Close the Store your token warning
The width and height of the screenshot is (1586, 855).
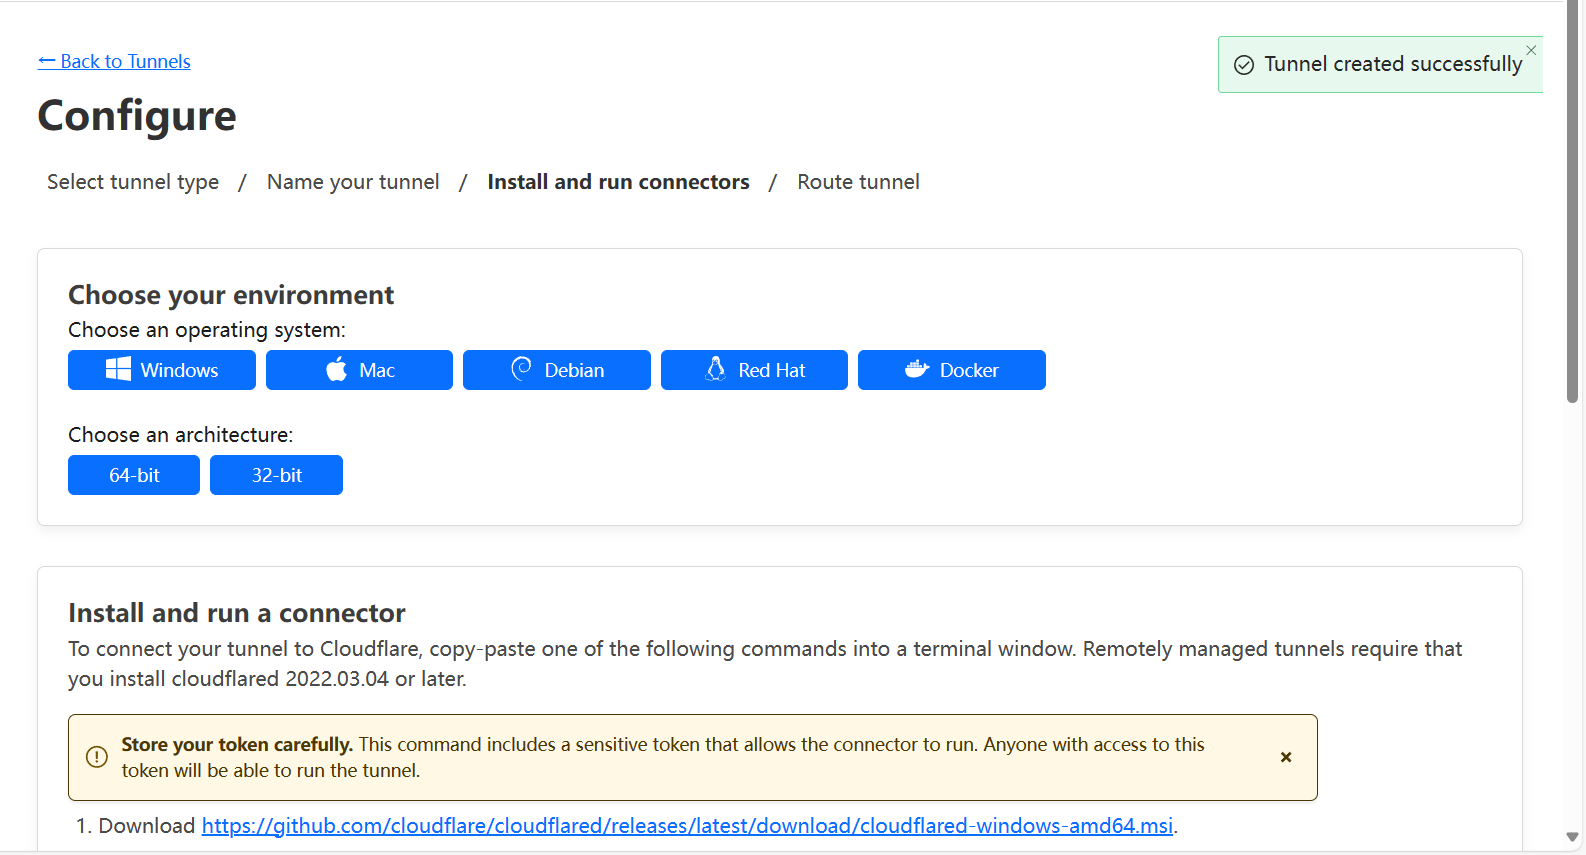(x=1286, y=757)
